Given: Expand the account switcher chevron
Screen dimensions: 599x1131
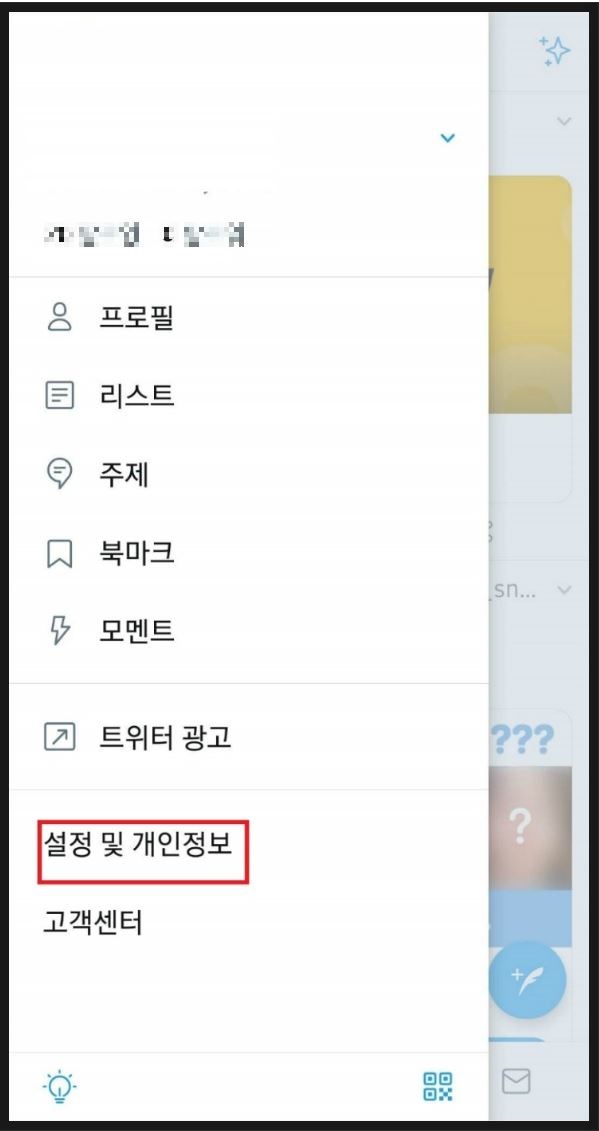Looking at the screenshot, I should 447,138.
